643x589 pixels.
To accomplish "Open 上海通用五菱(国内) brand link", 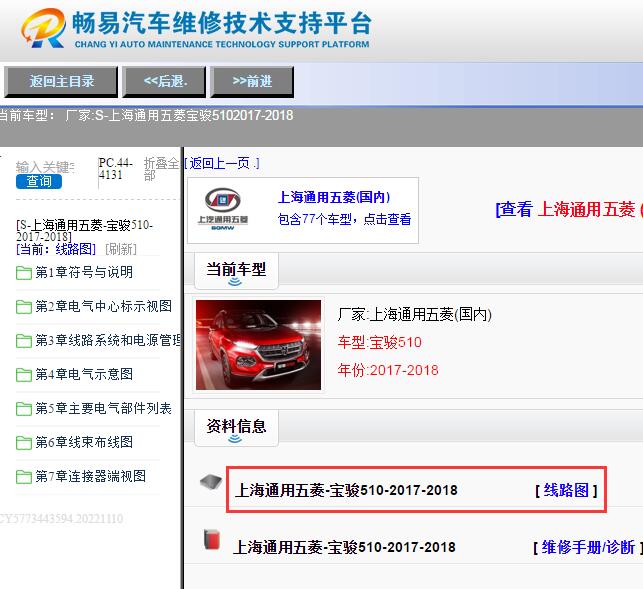I will [334, 197].
